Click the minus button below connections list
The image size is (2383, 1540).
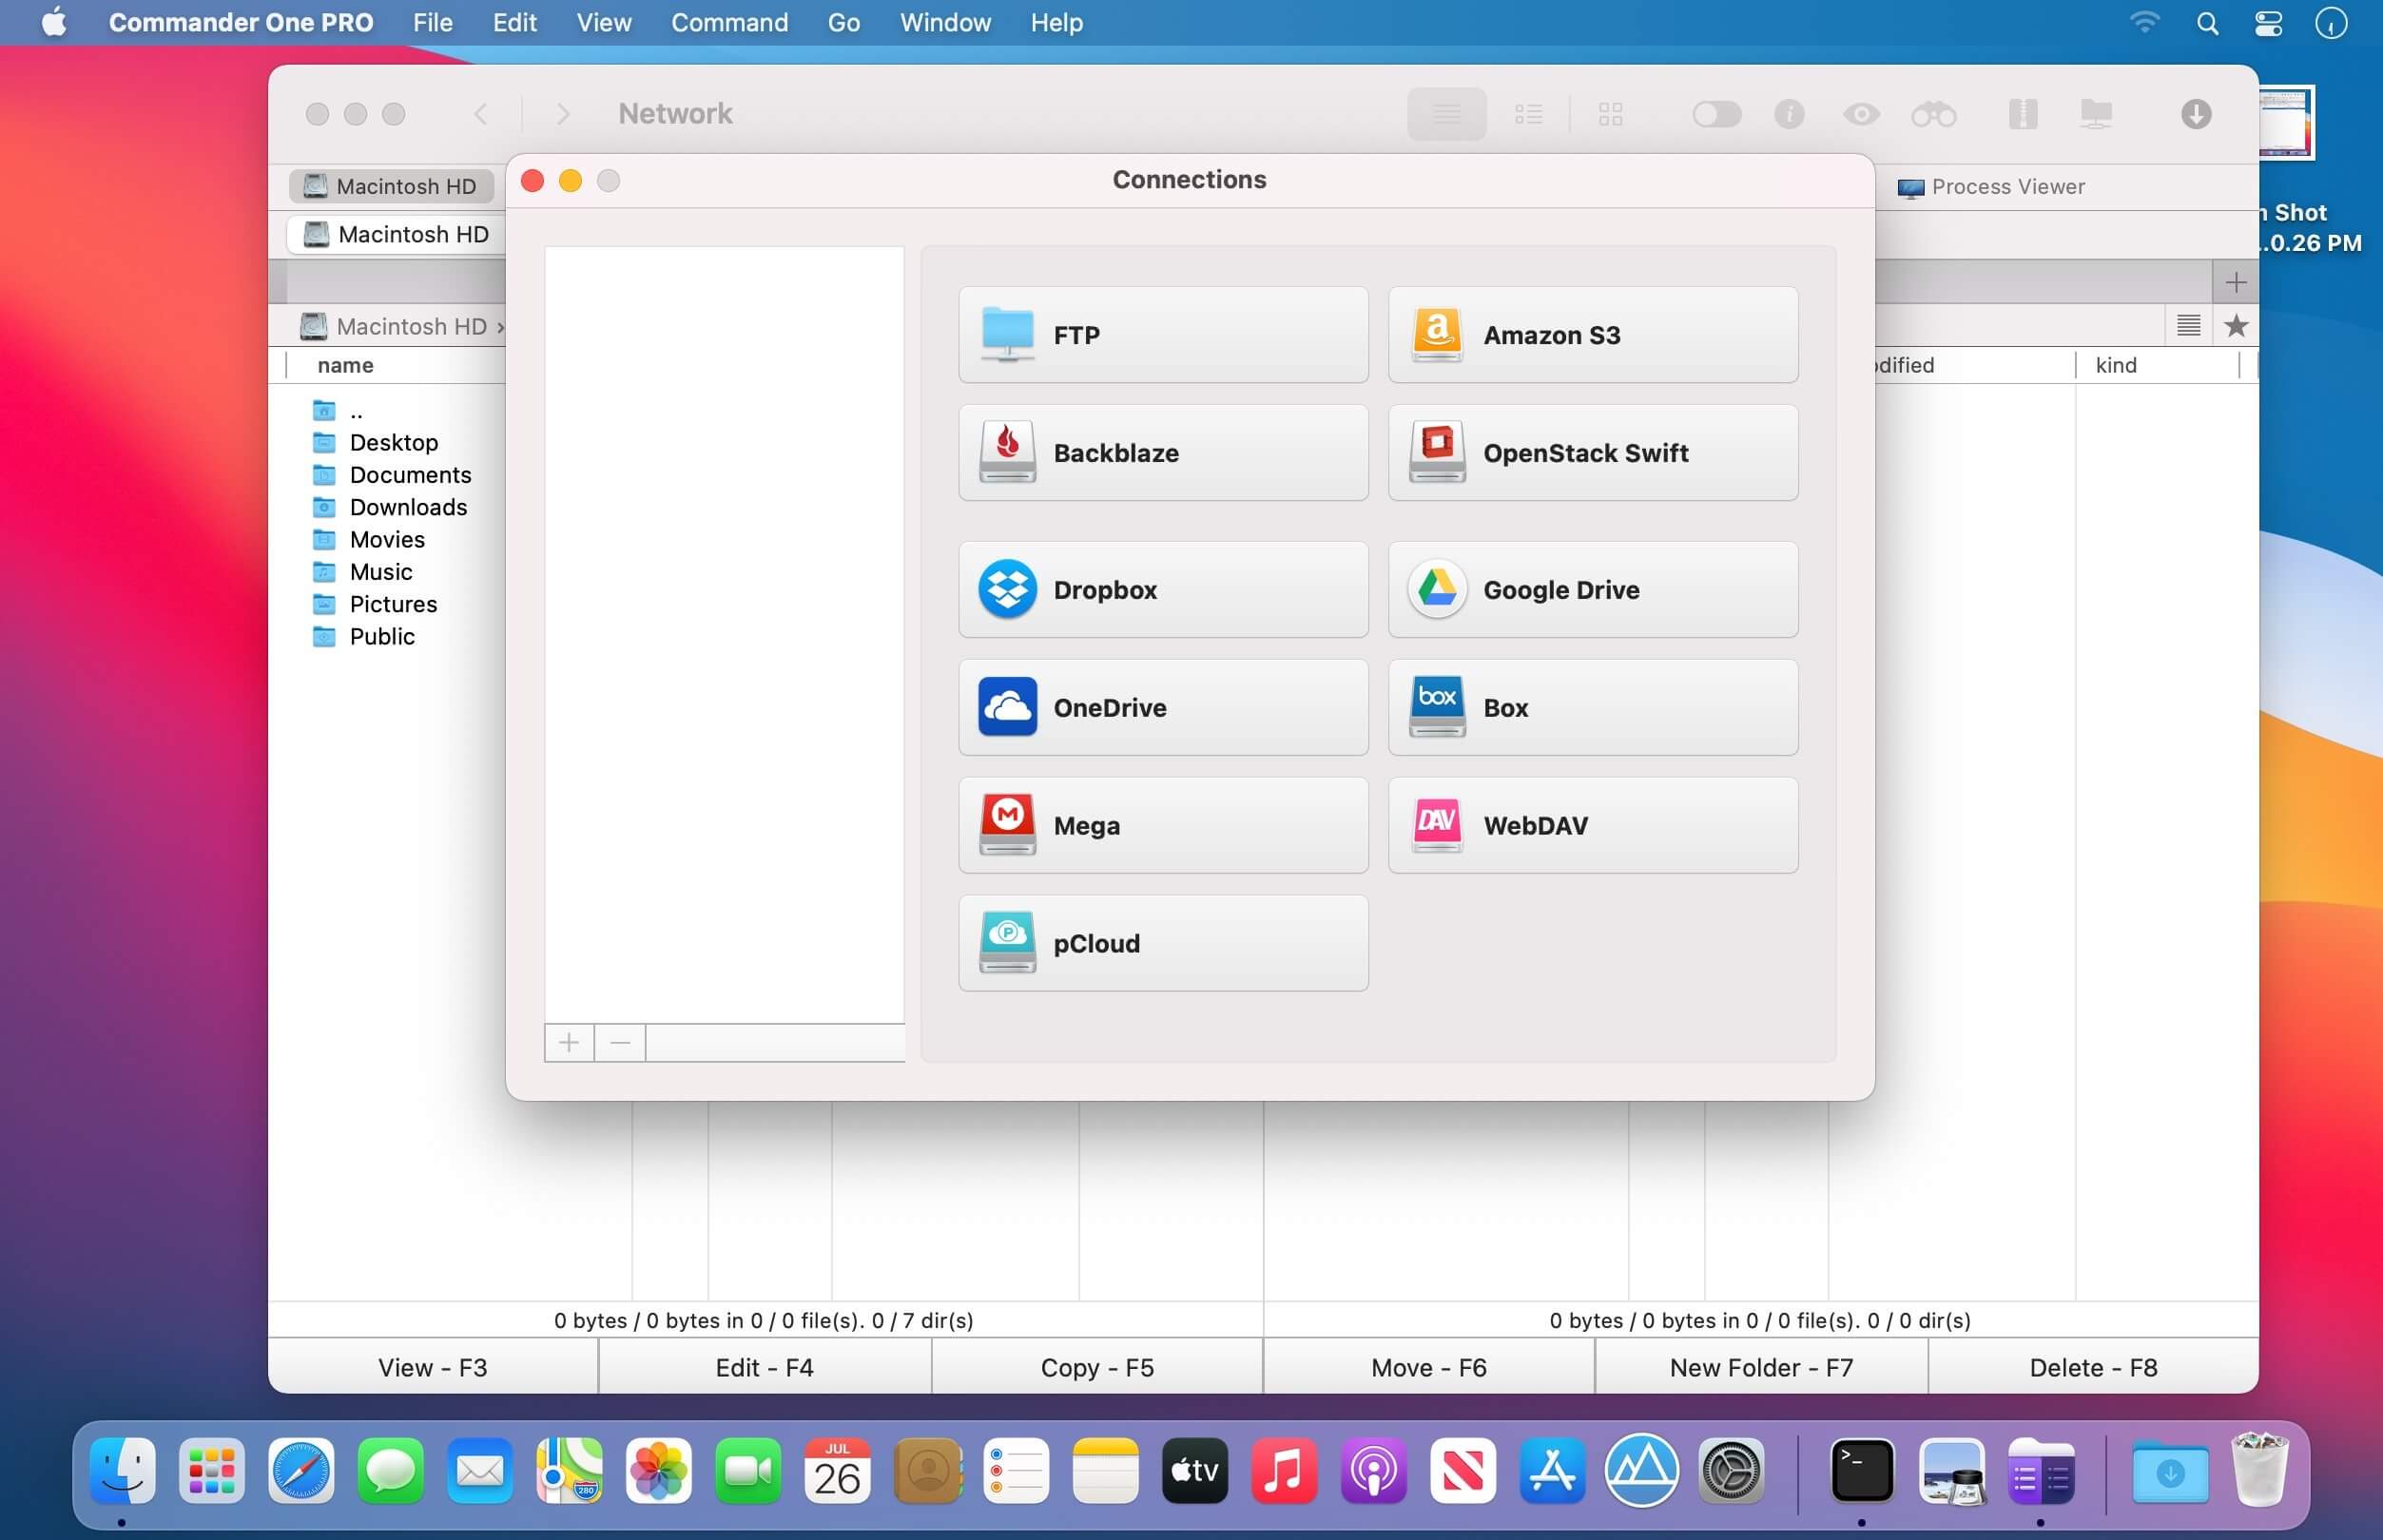[620, 1043]
